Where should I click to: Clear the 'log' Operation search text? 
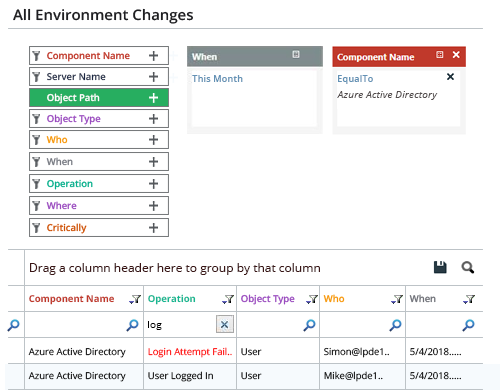point(225,324)
